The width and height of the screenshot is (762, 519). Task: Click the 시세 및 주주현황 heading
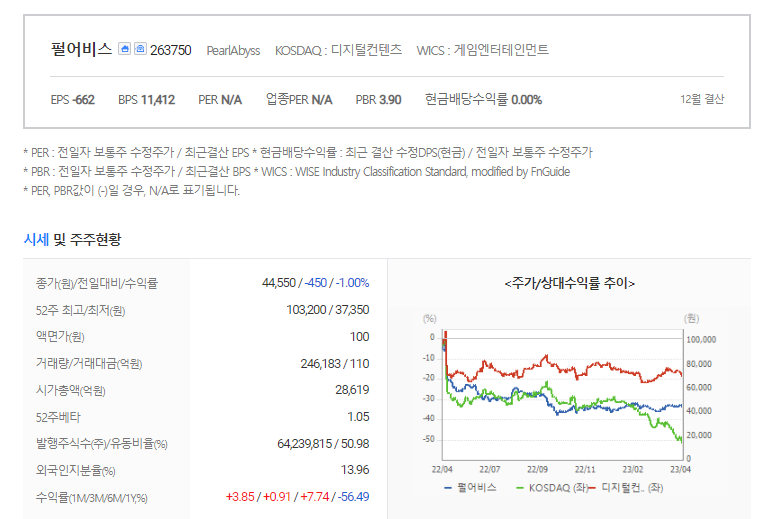[72, 239]
